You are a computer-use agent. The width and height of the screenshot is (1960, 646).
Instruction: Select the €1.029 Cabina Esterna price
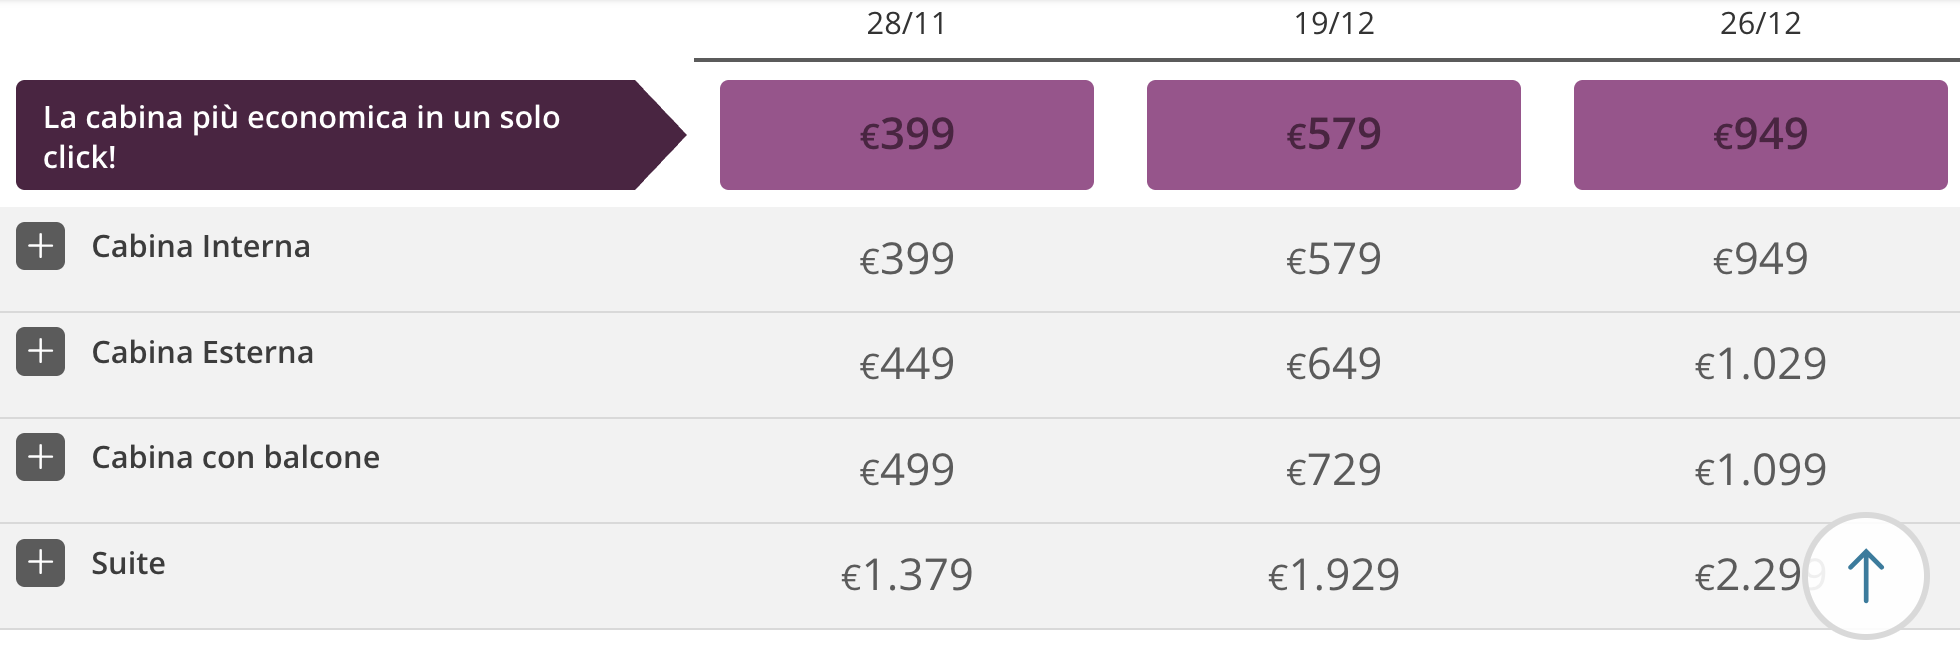tap(1761, 364)
